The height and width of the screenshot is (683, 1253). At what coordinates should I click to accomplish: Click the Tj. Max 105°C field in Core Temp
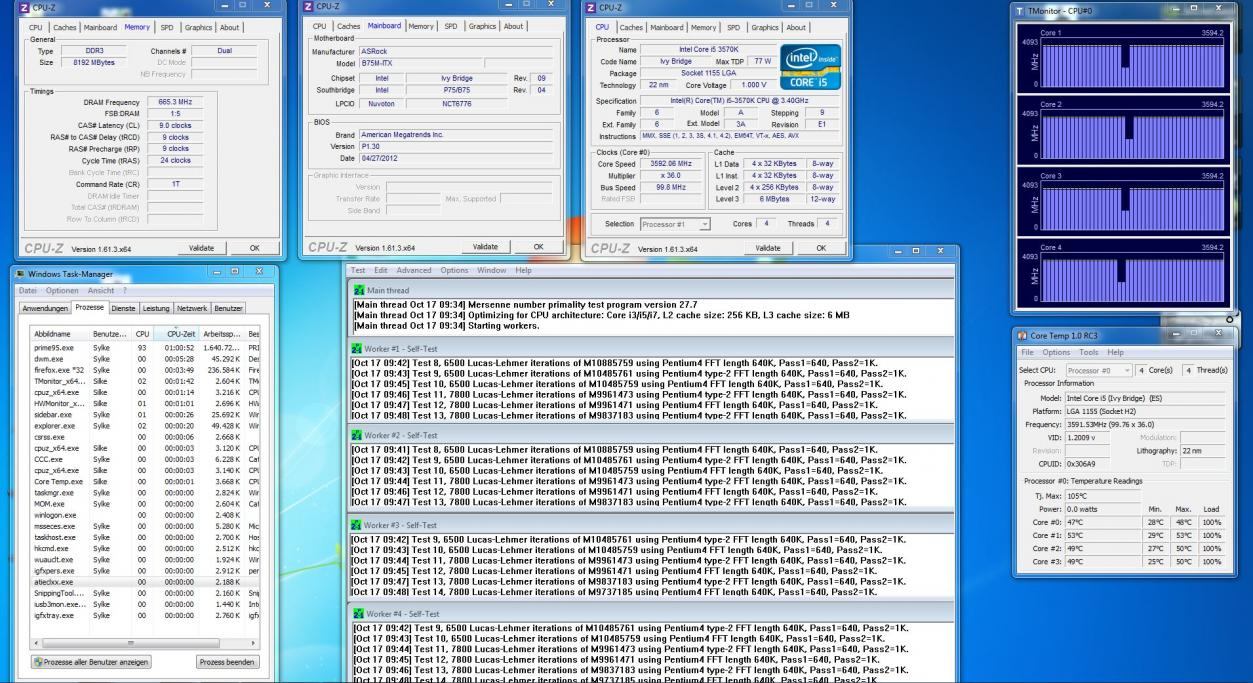point(1102,495)
